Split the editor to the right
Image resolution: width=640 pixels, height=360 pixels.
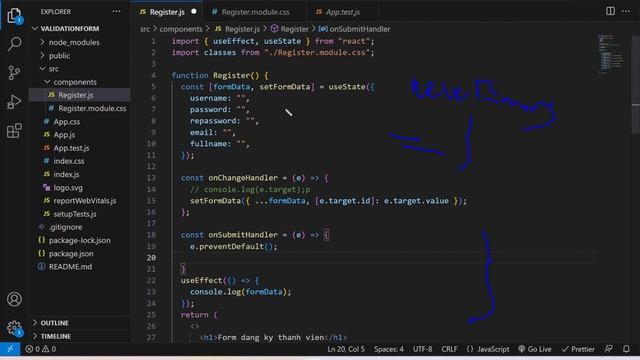point(610,11)
